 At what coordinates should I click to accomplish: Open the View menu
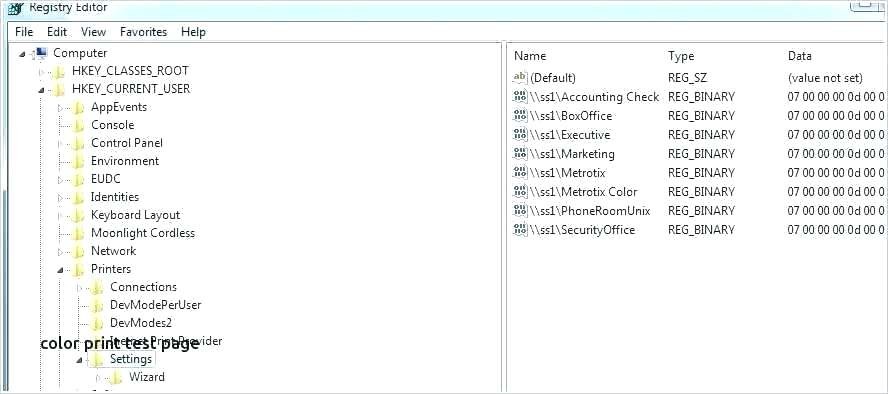tap(93, 32)
